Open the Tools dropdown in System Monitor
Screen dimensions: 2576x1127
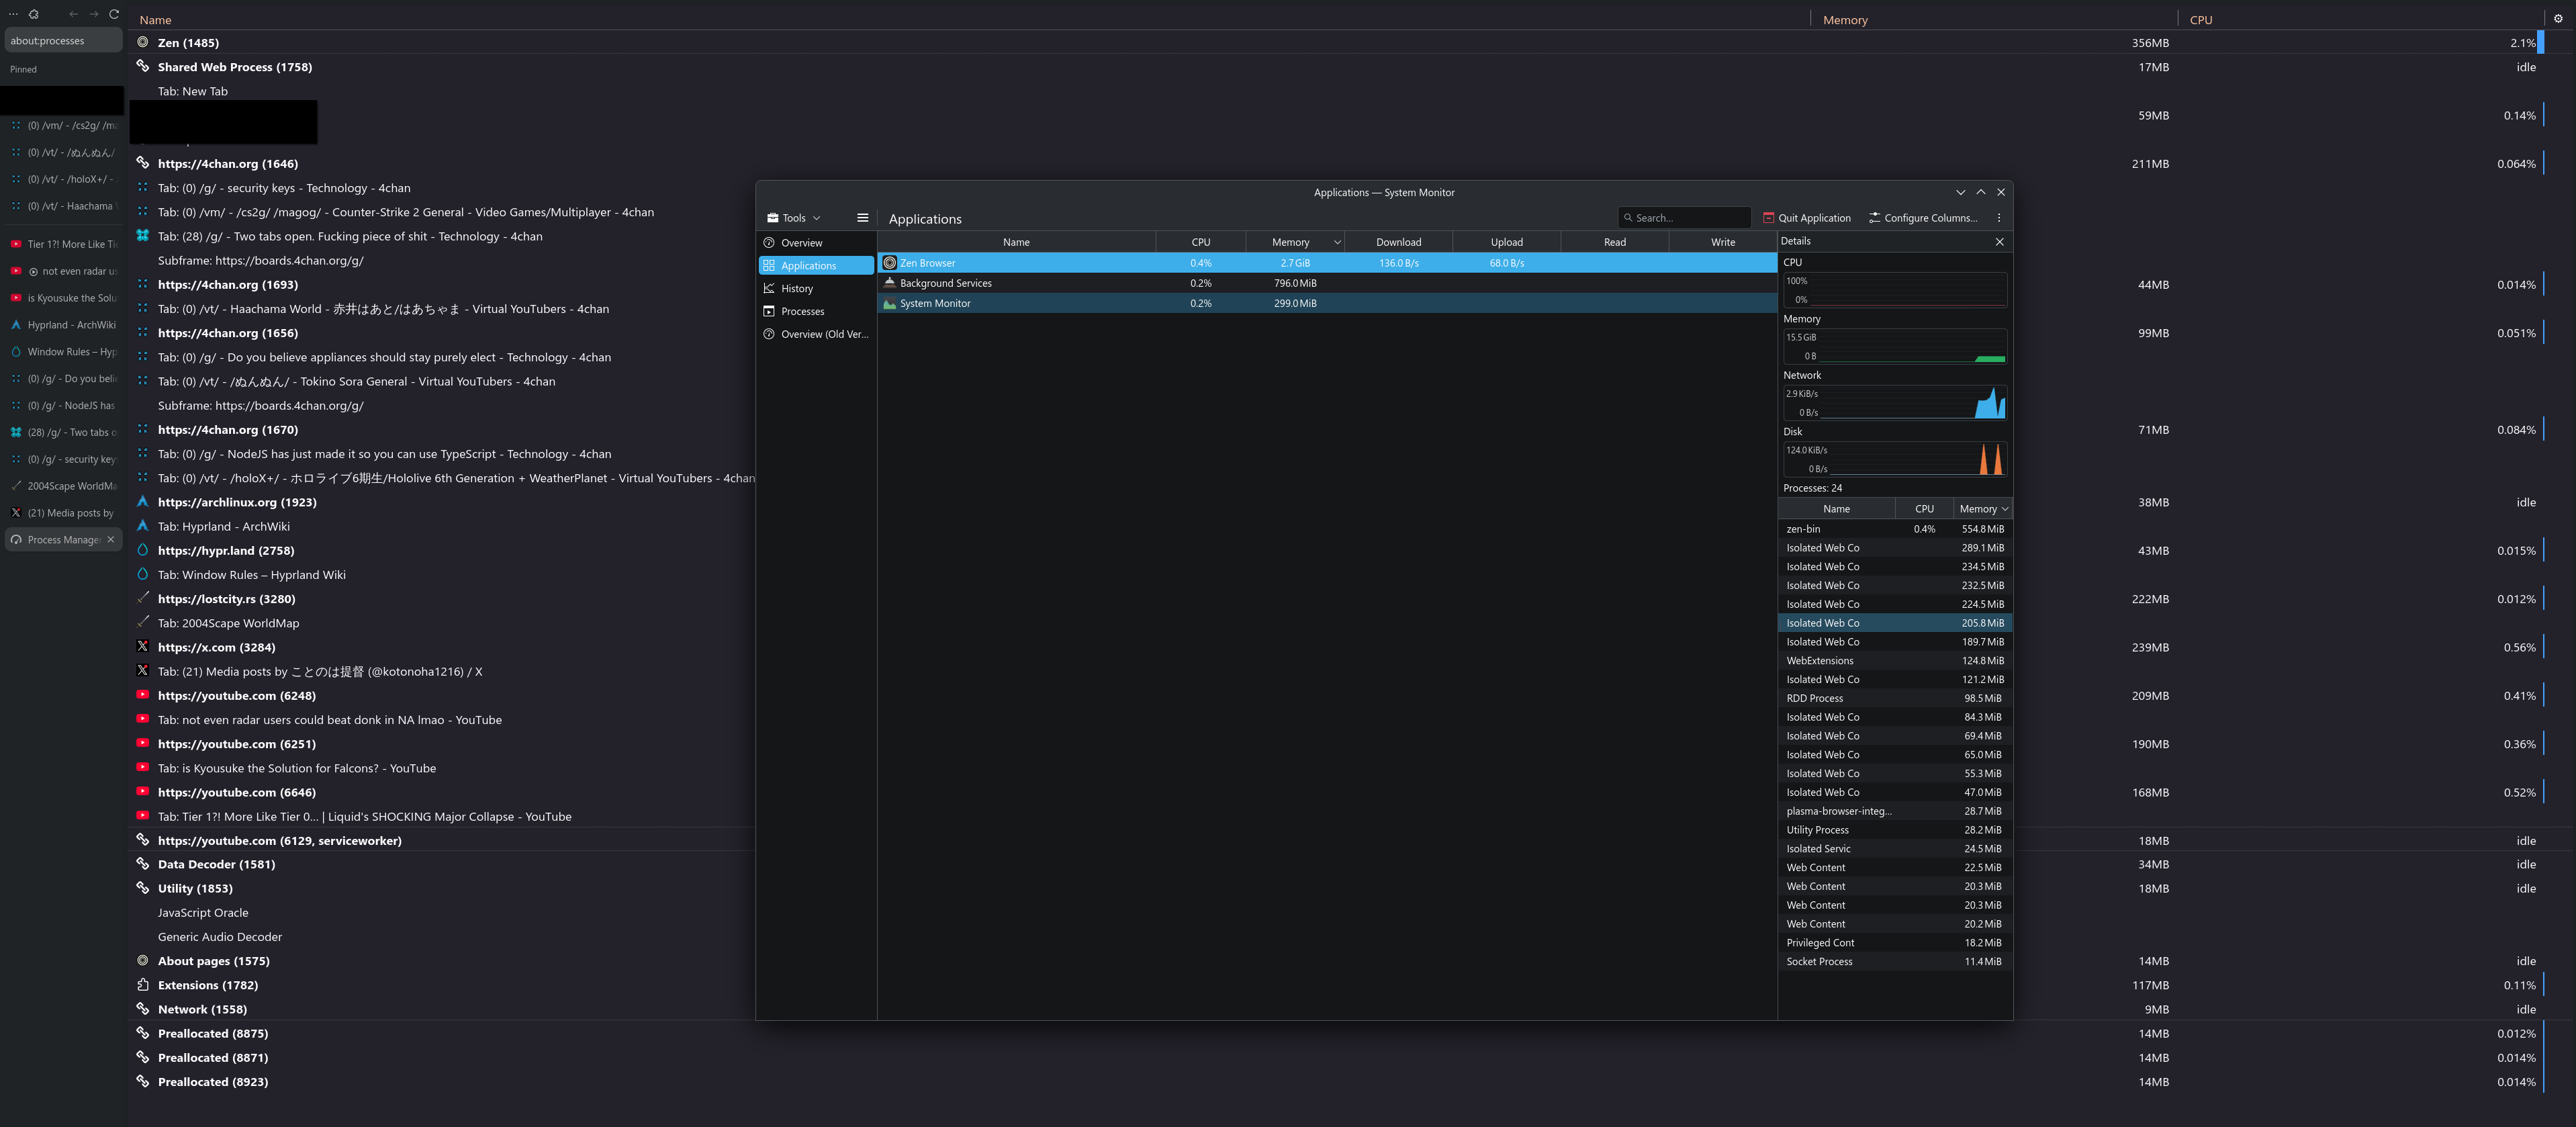click(x=793, y=218)
